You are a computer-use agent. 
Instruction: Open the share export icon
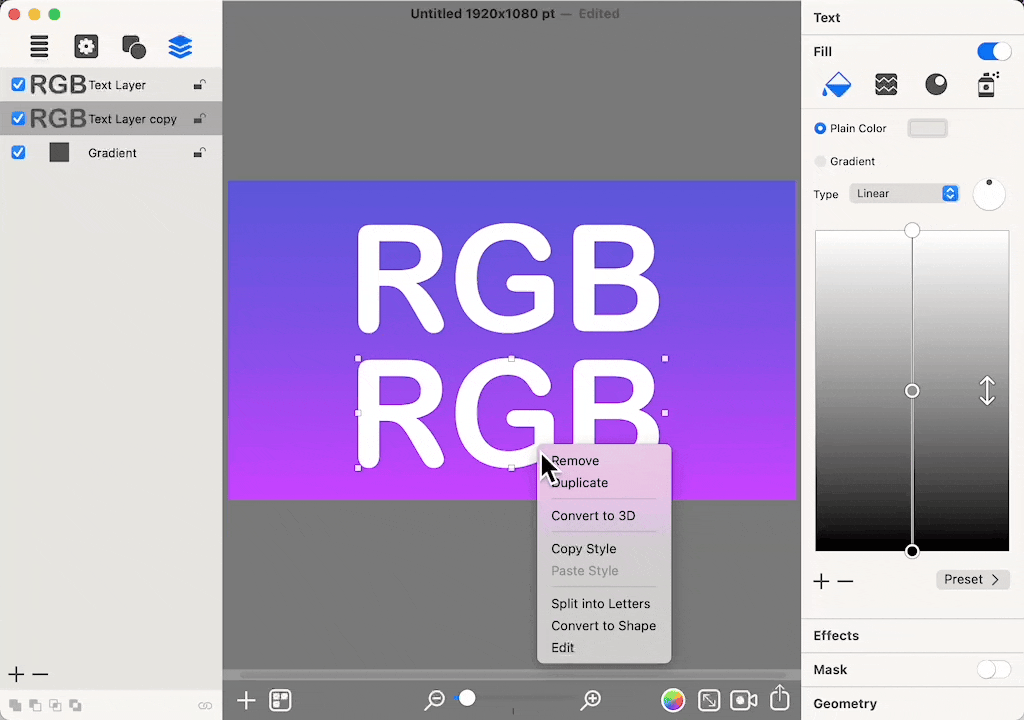[x=780, y=698]
